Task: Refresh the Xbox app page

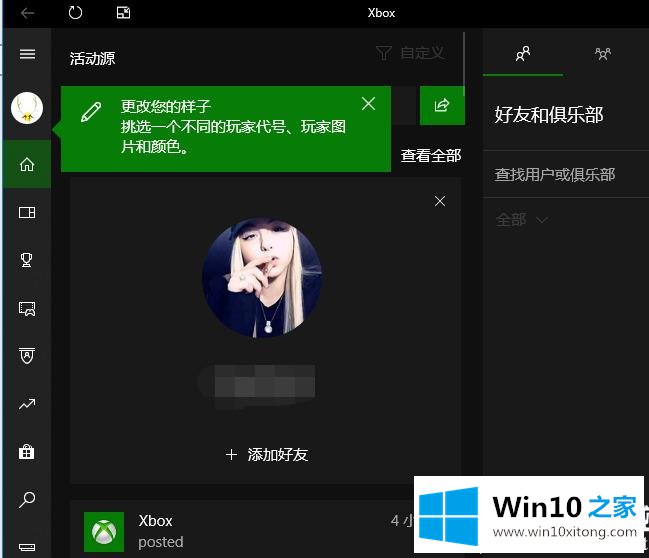Action: point(75,13)
